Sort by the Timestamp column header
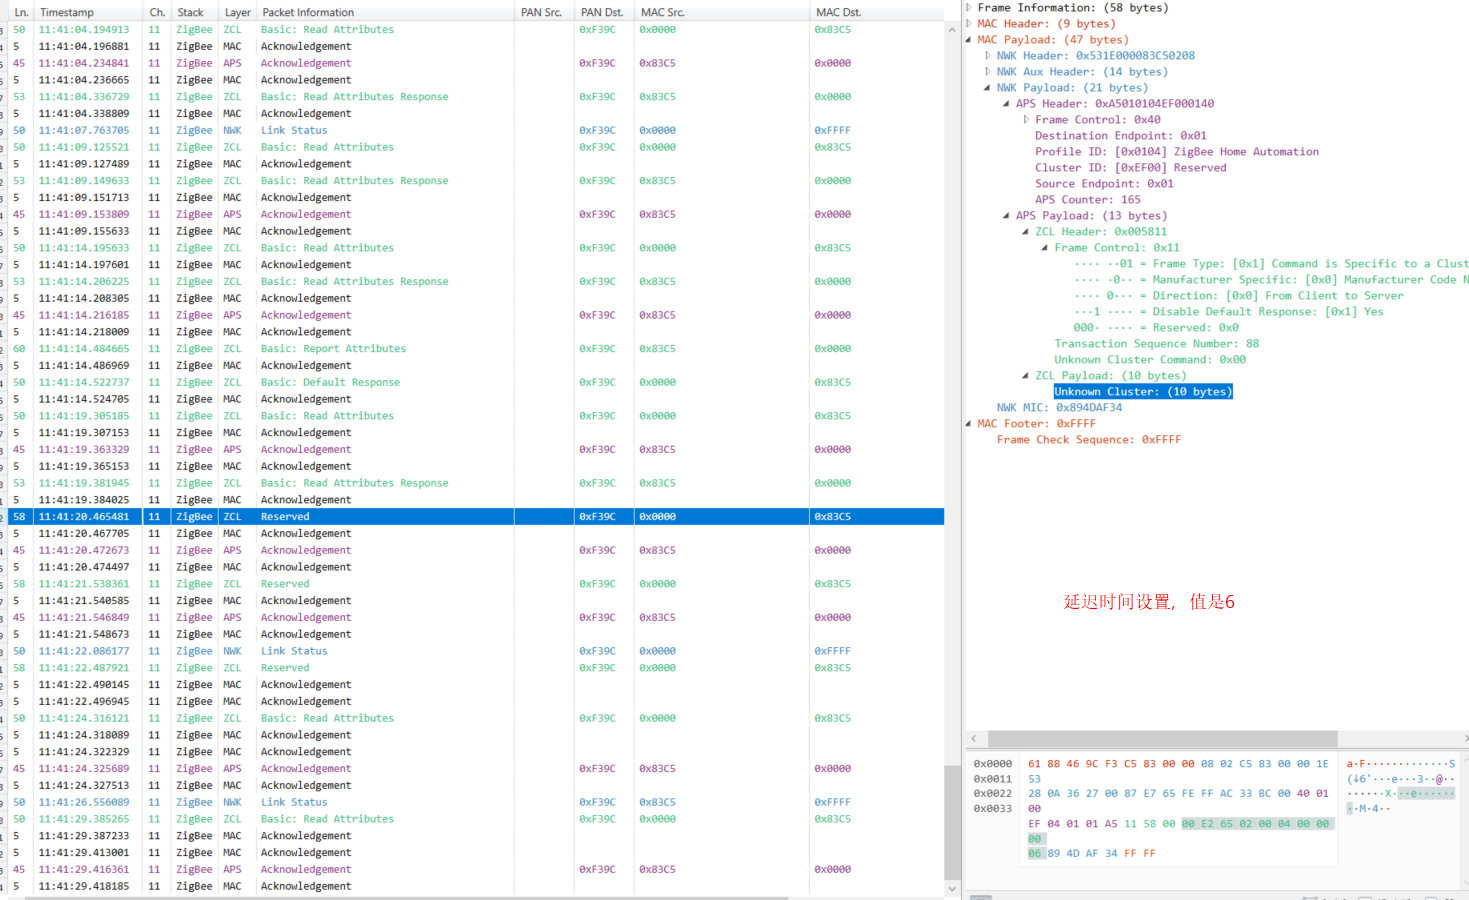The image size is (1469, 900). [x=89, y=12]
